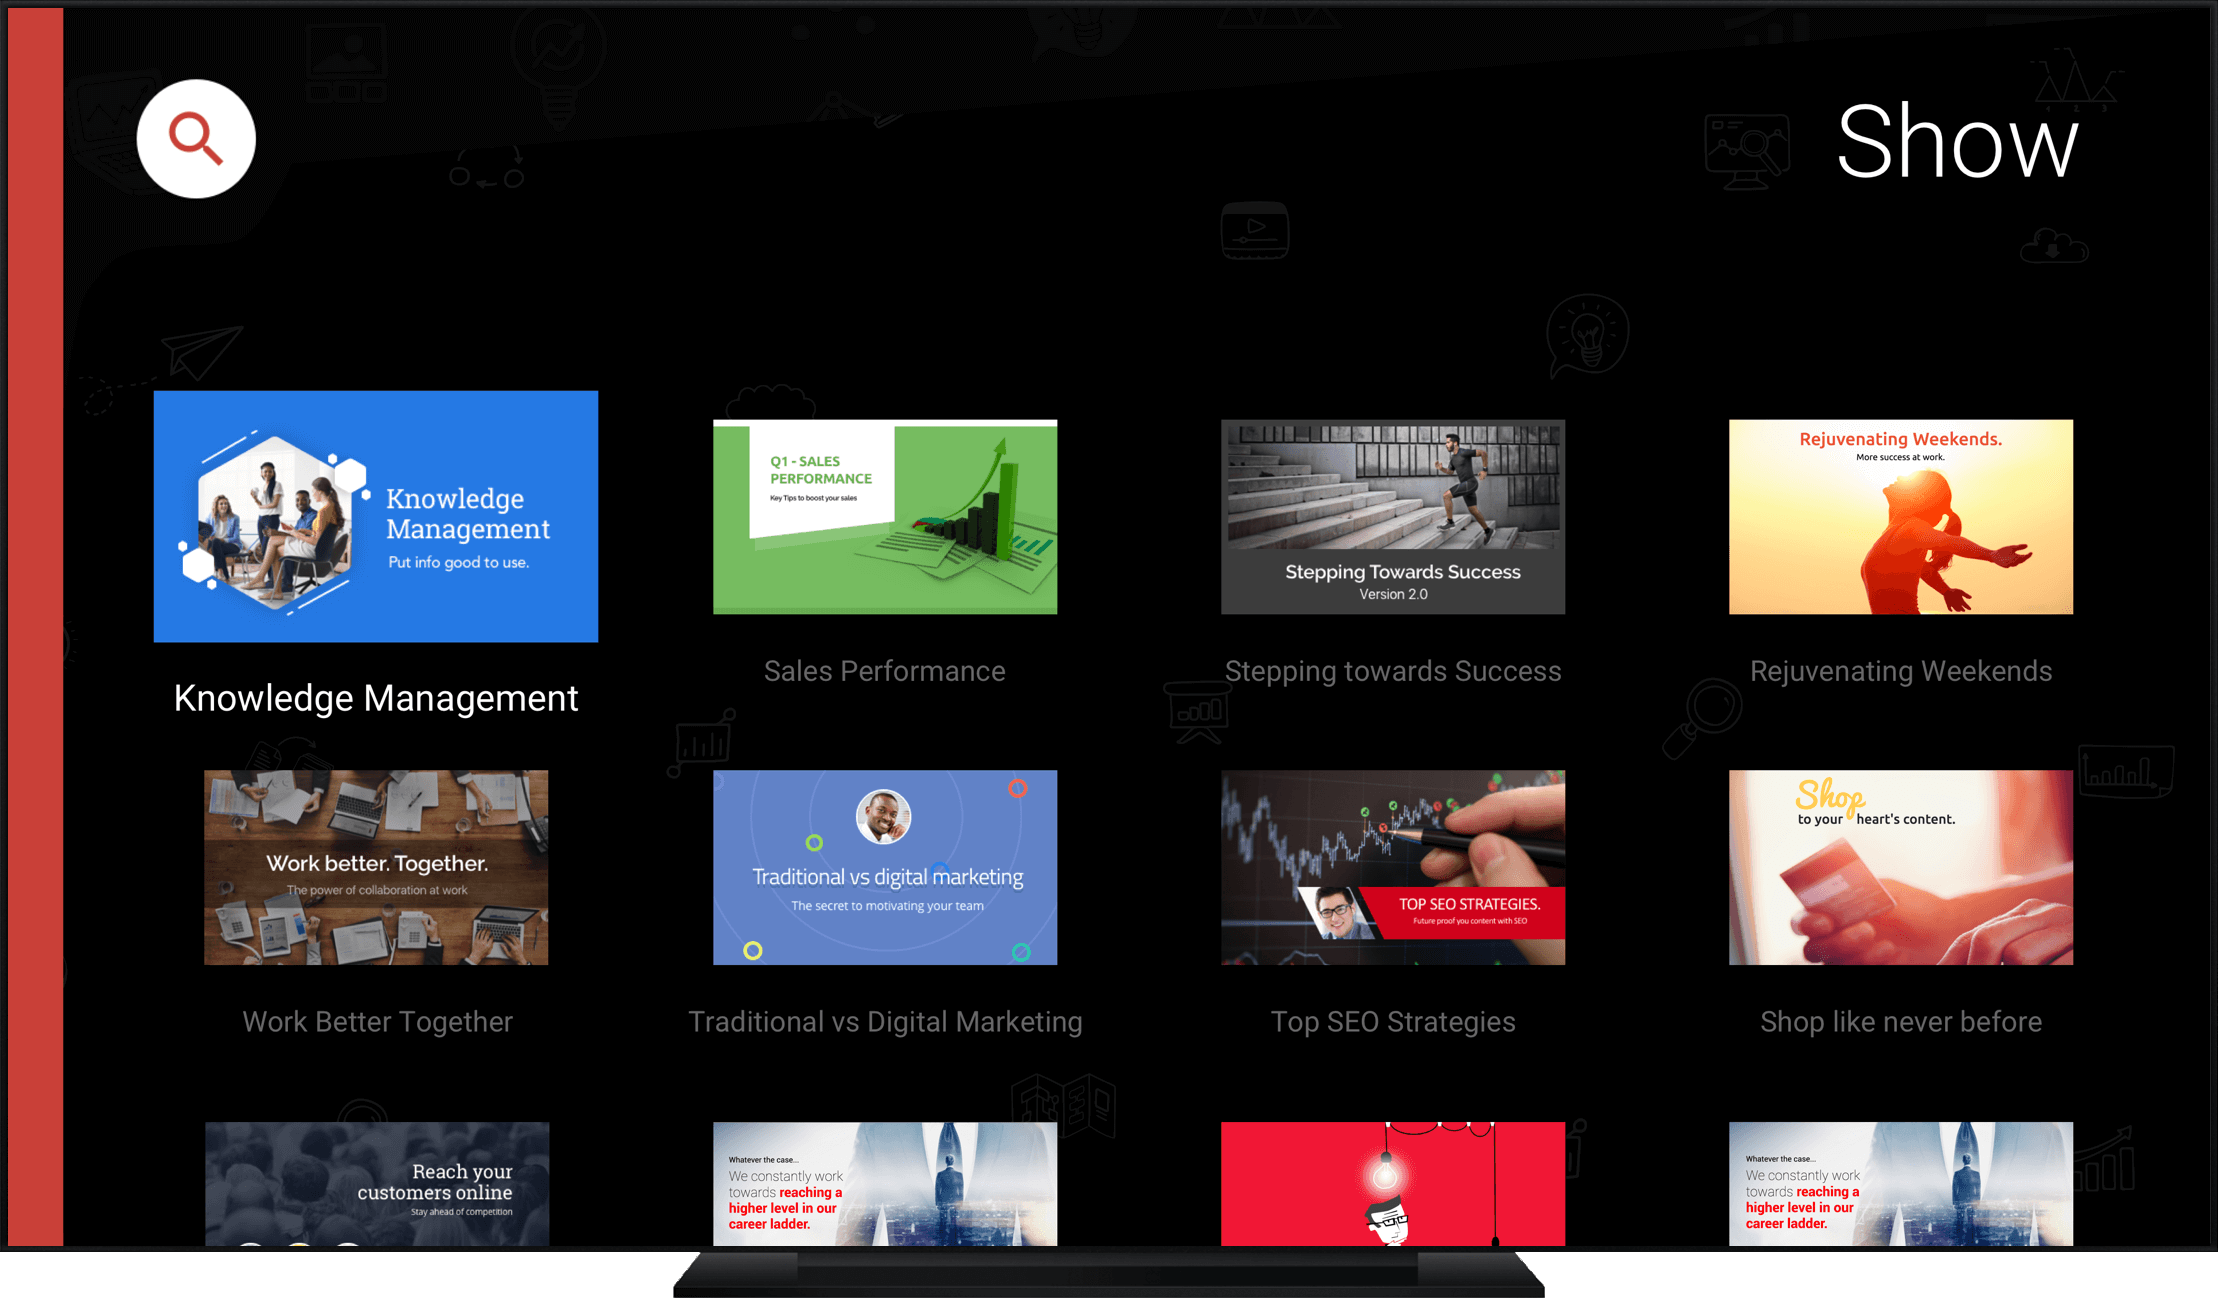Screen dimensions: 2218x1298
Task: Click the Knowledge Management title label
Action: click(376, 698)
